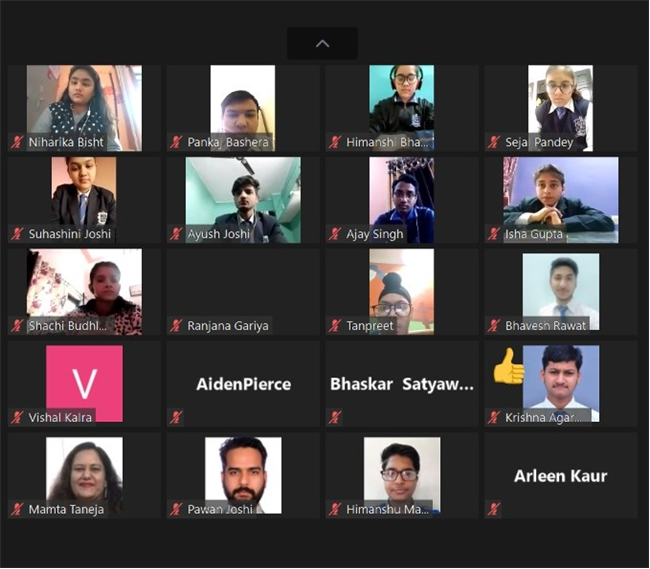Select Himanshu Ma... participant photo

pyautogui.click(x=402, y=475)
